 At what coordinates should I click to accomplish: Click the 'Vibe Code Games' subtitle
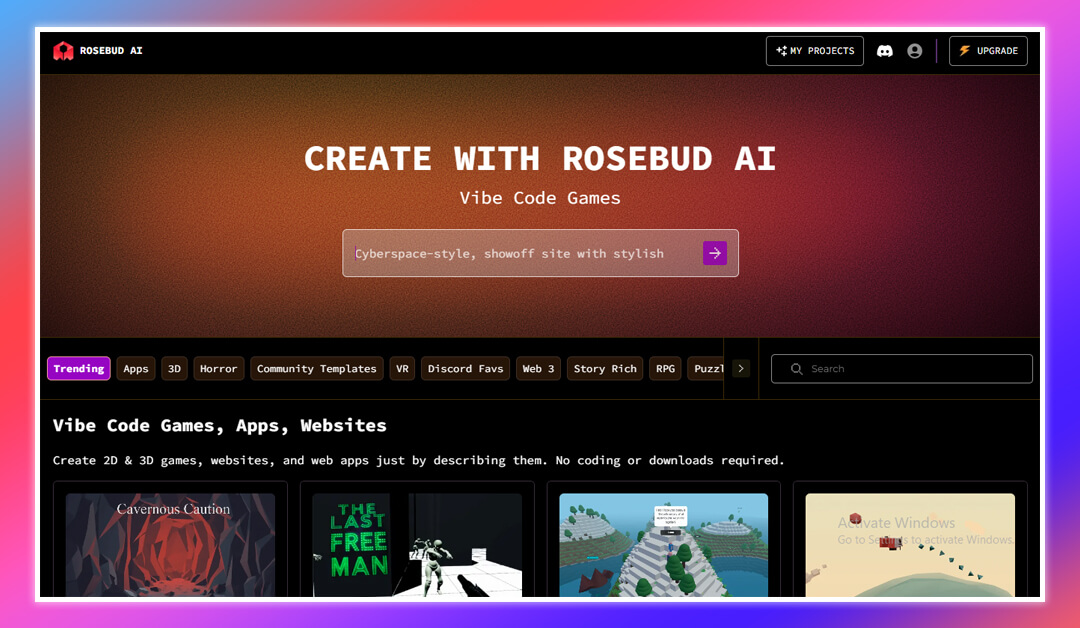point(540,198)
